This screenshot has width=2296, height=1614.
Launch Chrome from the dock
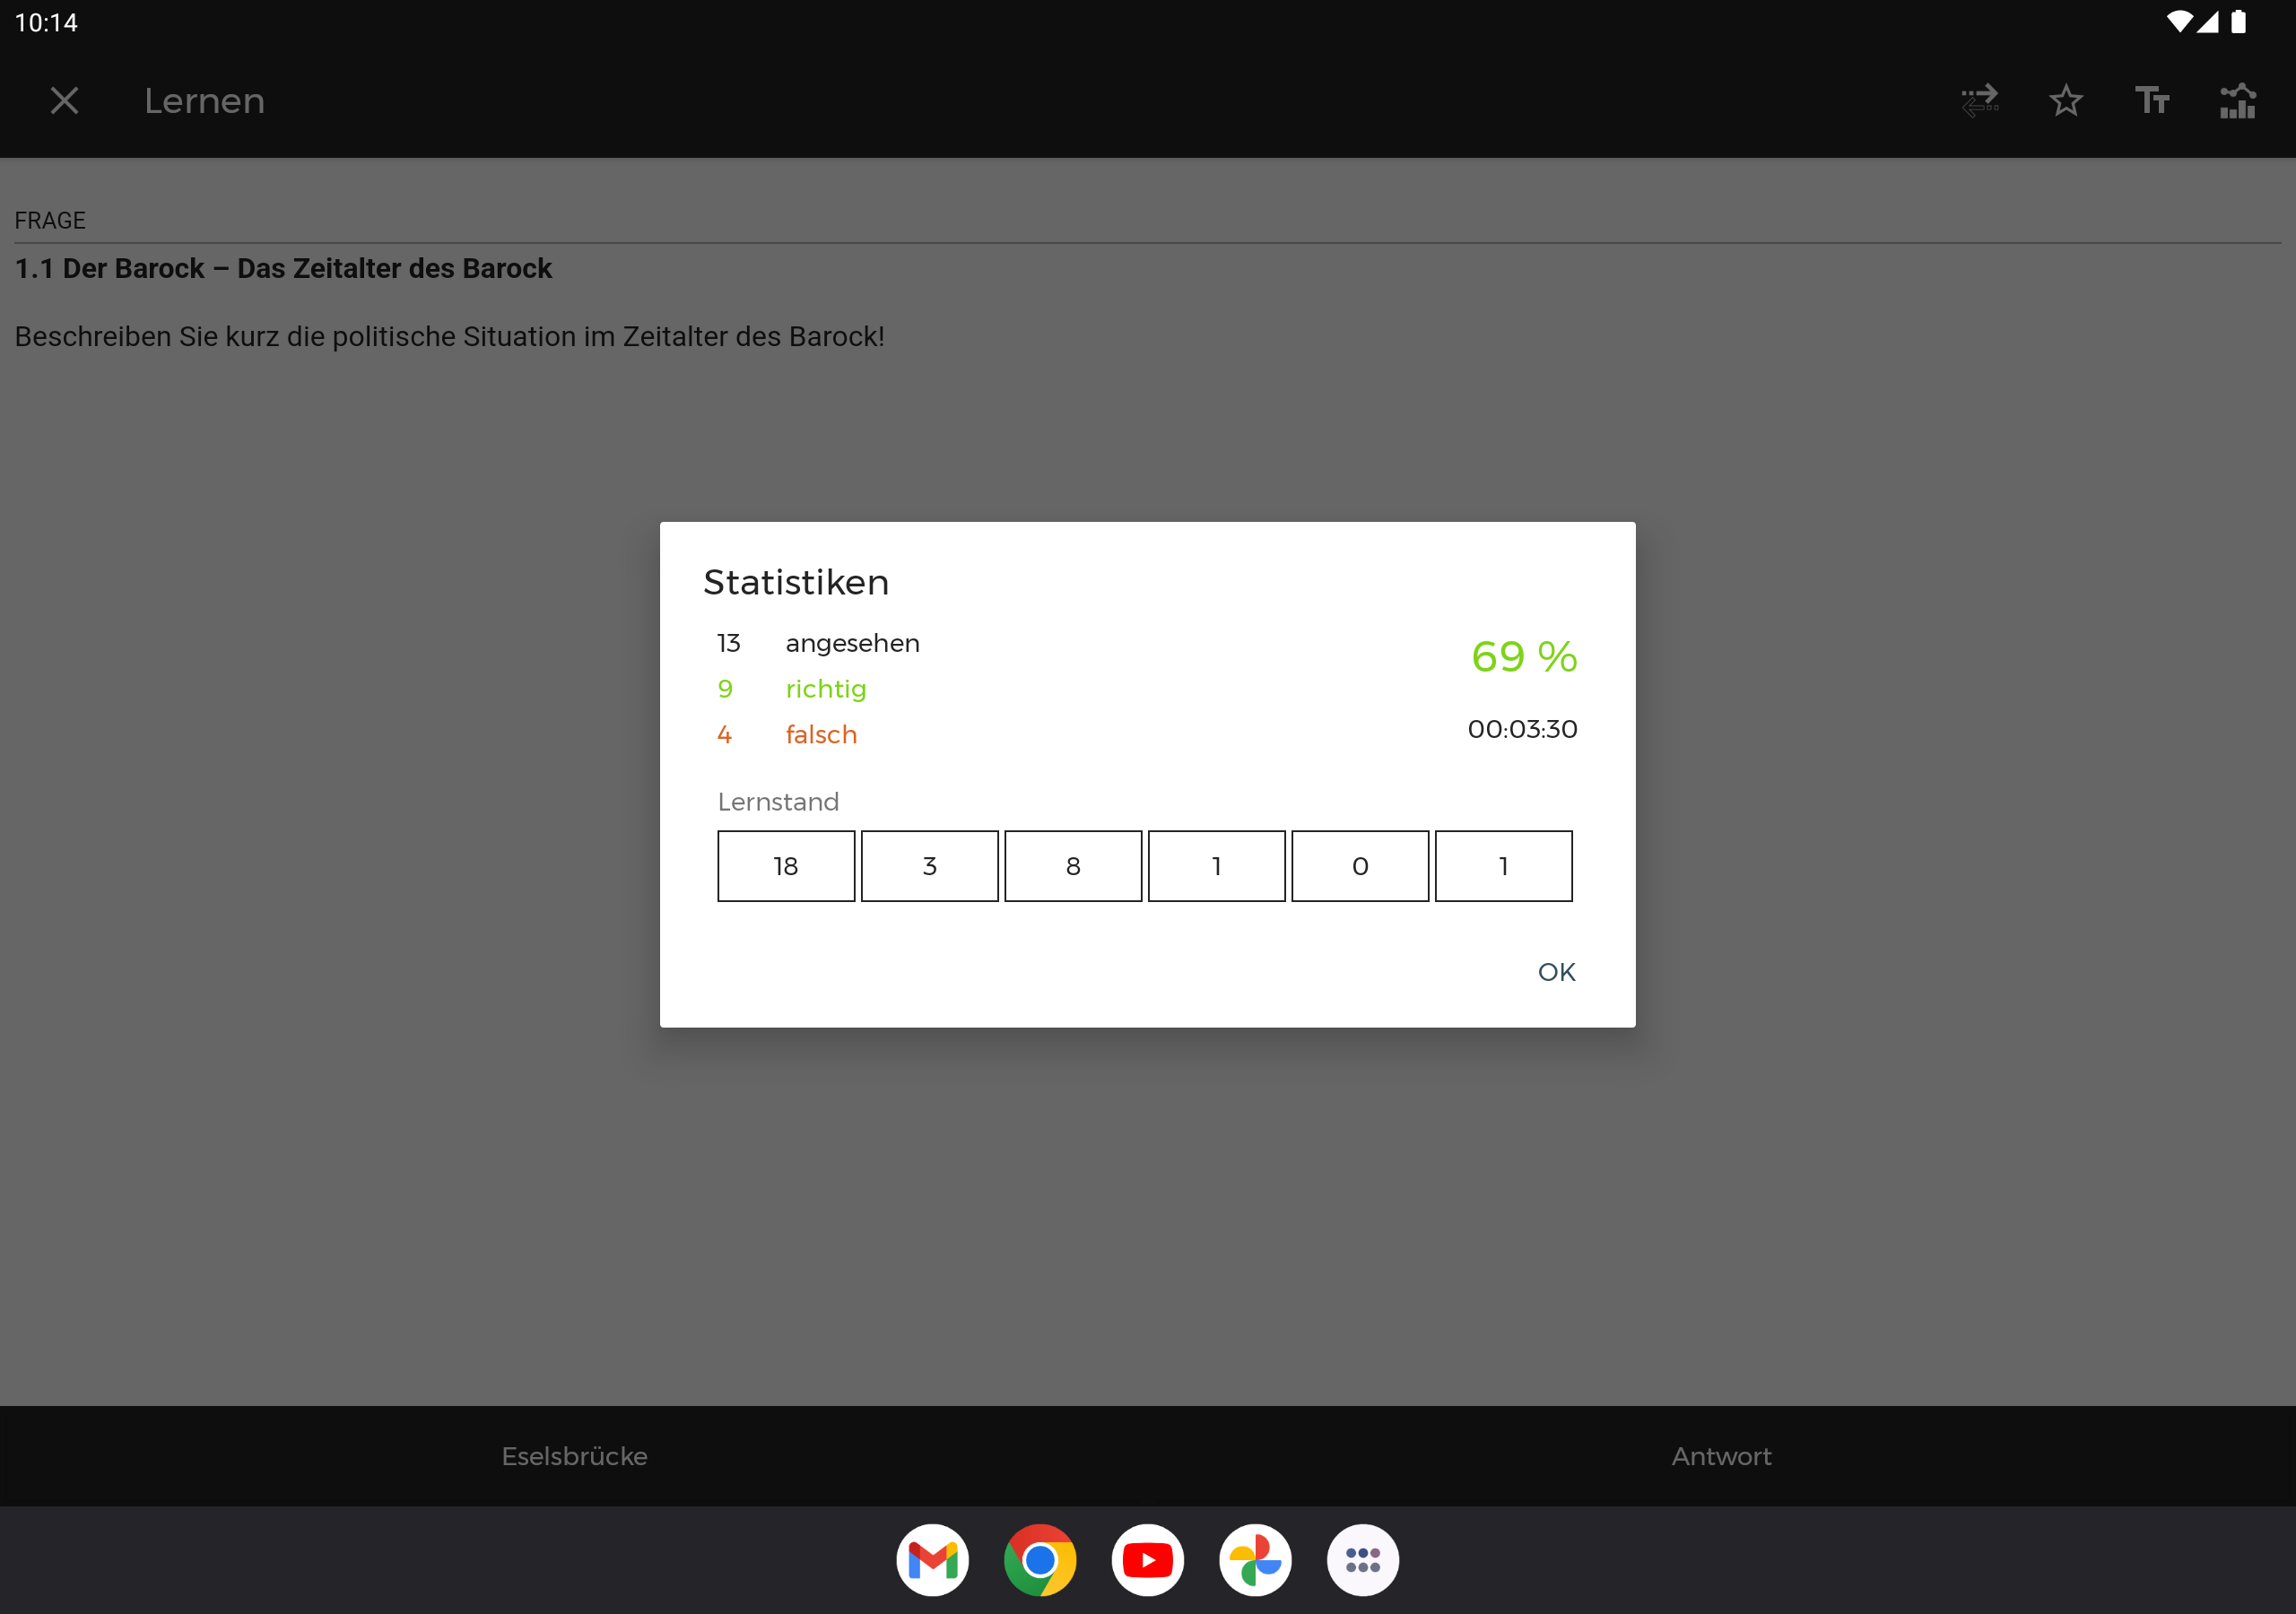(1040, 1560)
